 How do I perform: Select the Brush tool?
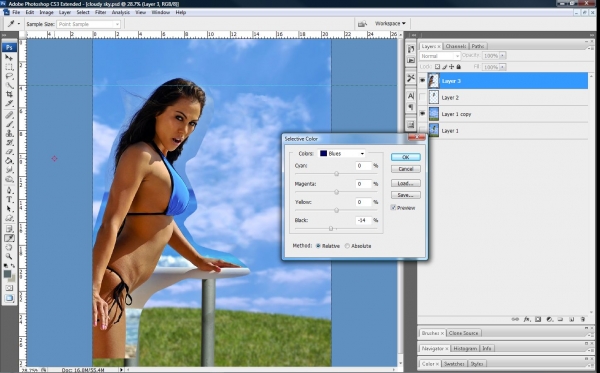9,124
